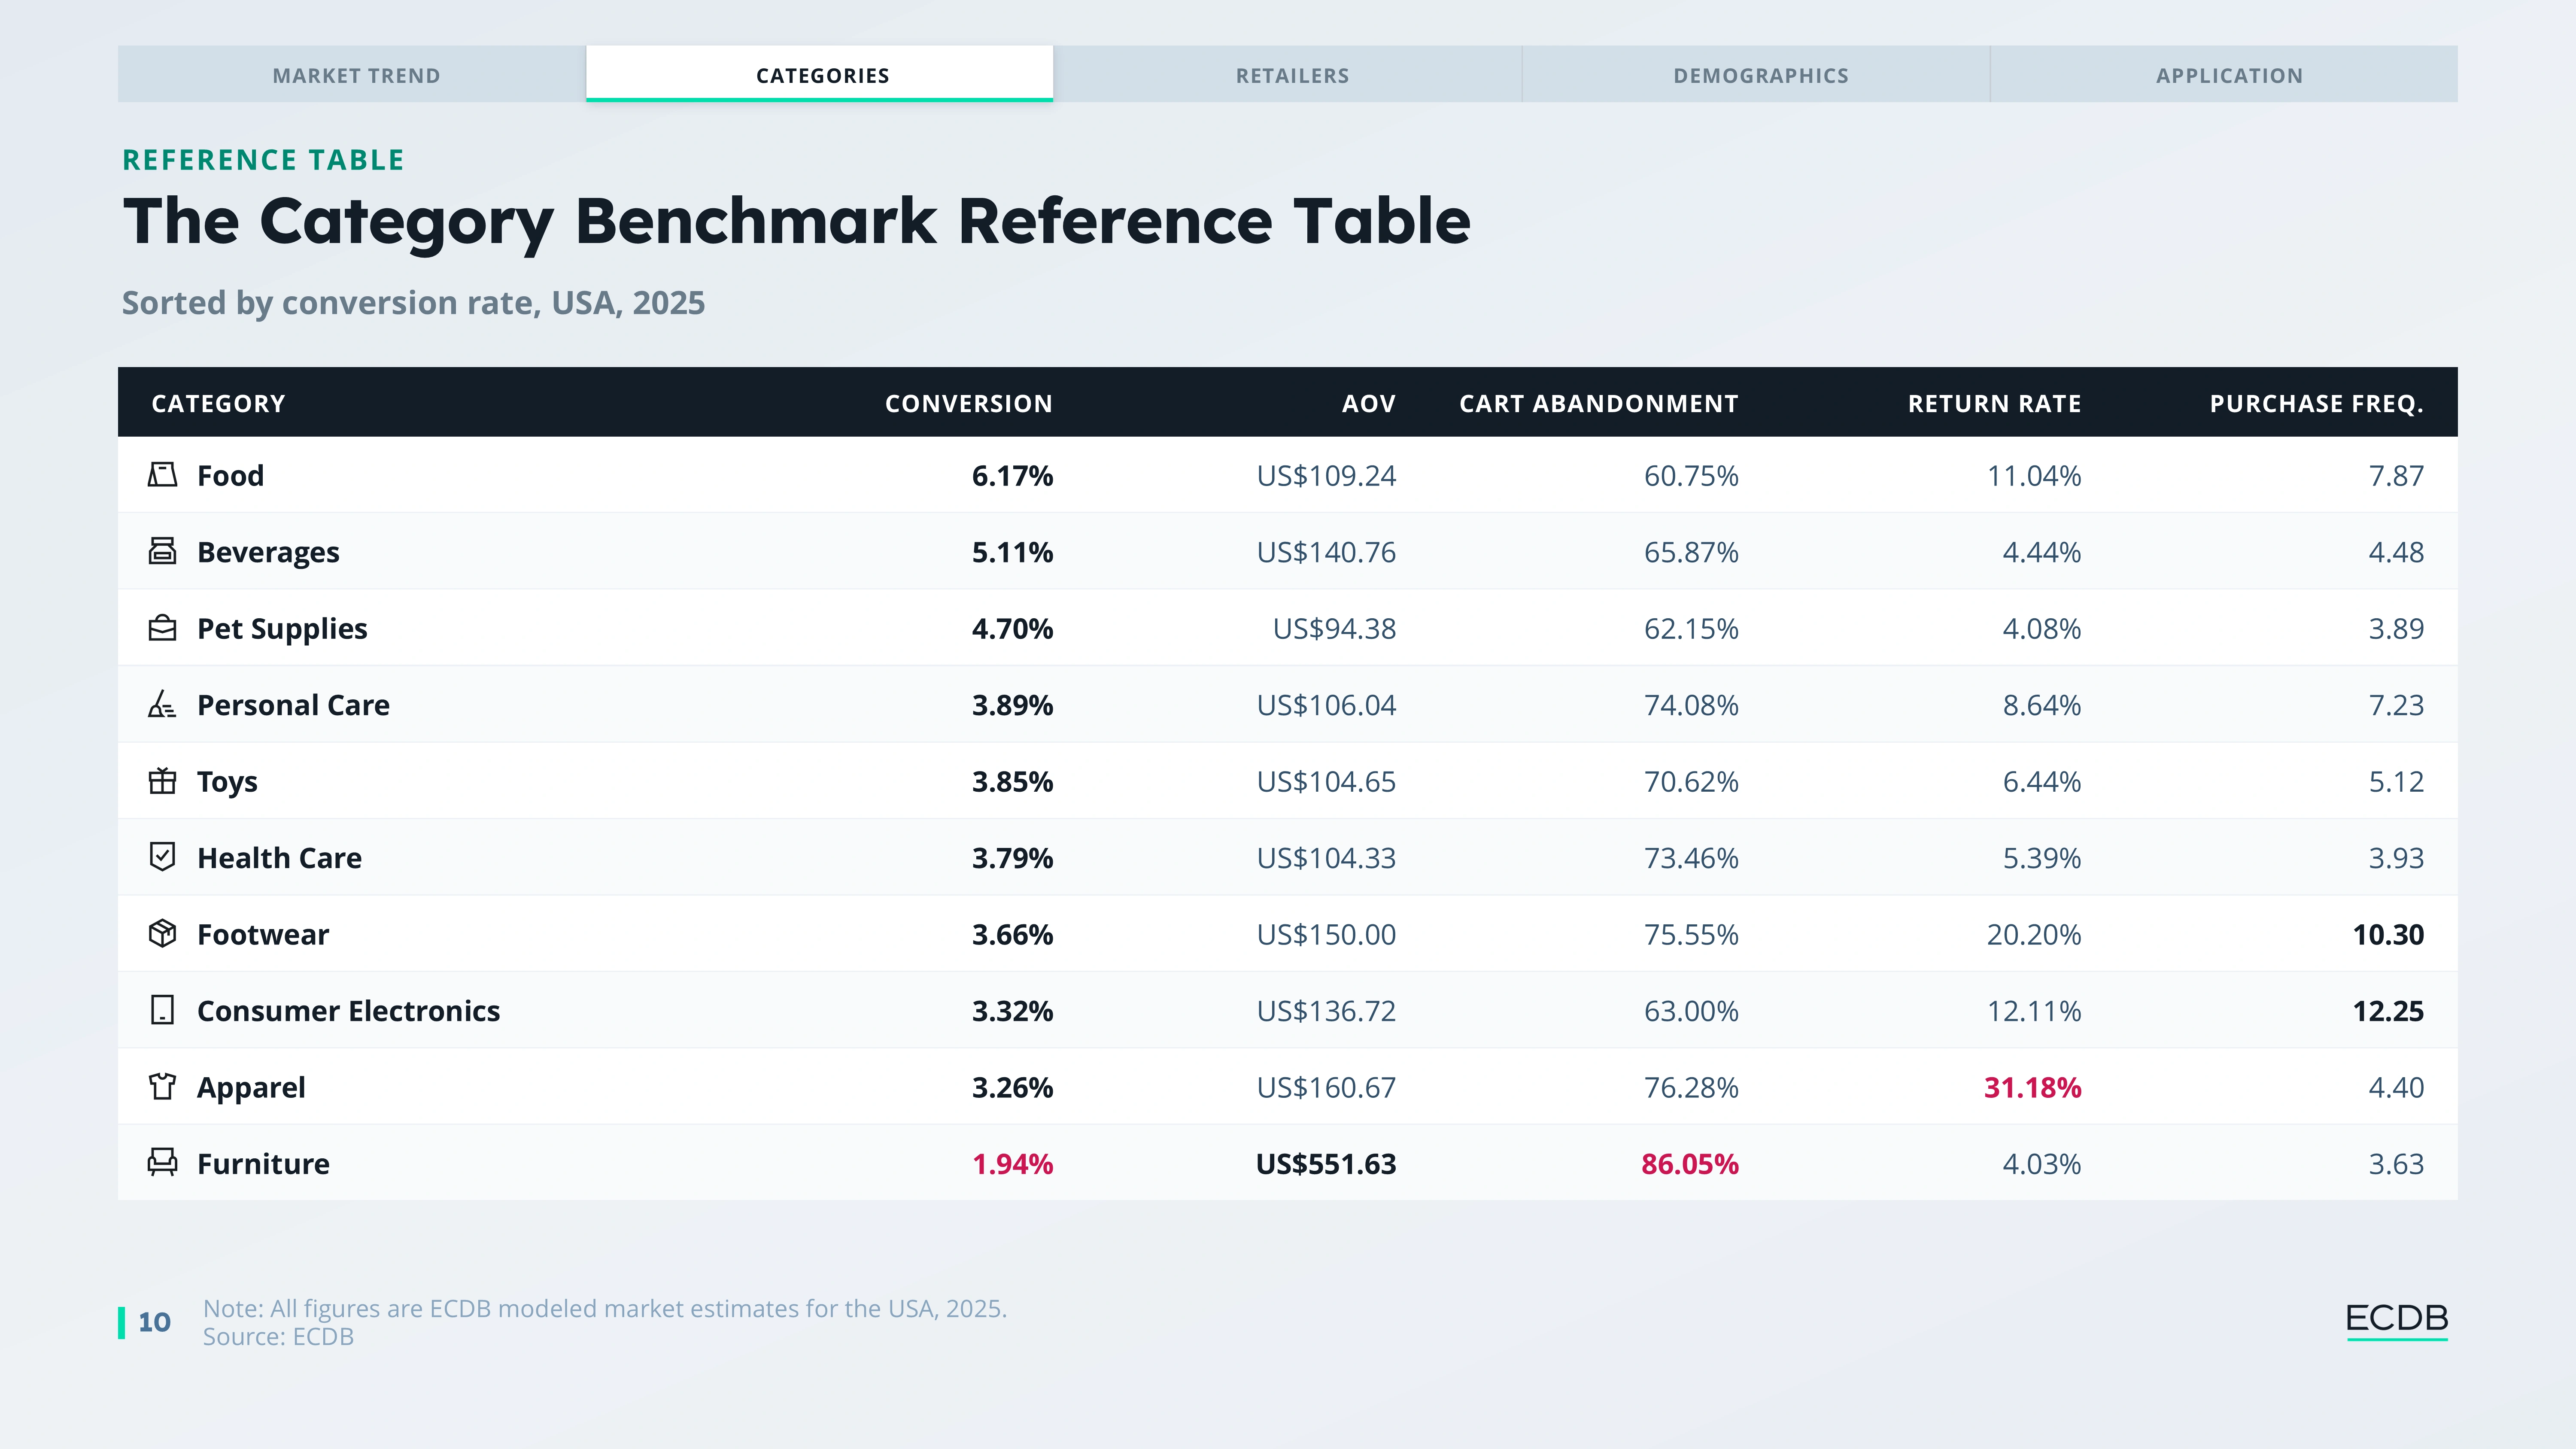Viewport: 2576px width, 1449px height.
Task: Click Pet Supplies cart abandonment 62.15%
Action: pos(1691,629)
